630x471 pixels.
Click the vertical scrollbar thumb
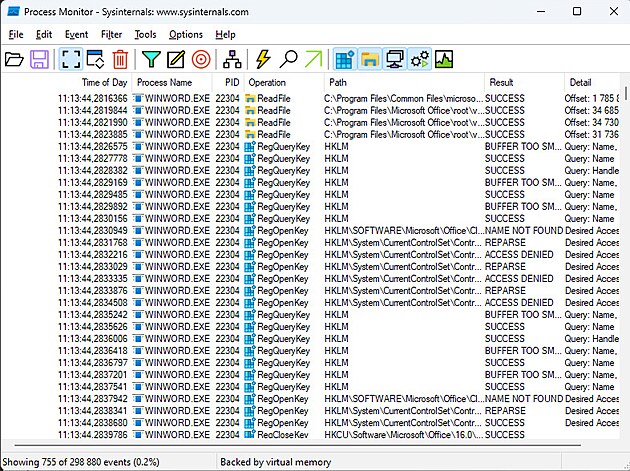tap(625, 93)
